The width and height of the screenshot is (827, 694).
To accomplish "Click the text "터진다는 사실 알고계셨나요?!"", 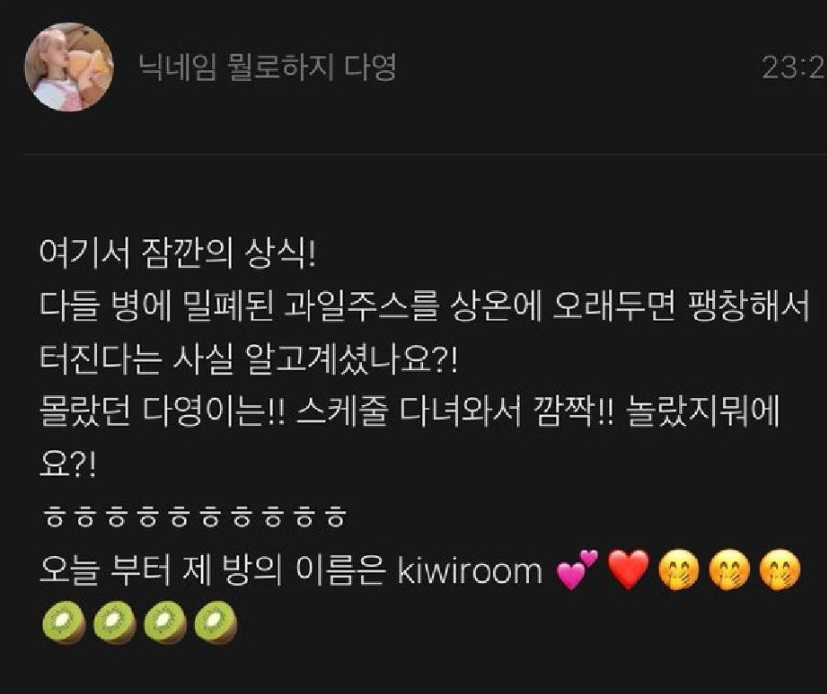I will coord(248,360).
